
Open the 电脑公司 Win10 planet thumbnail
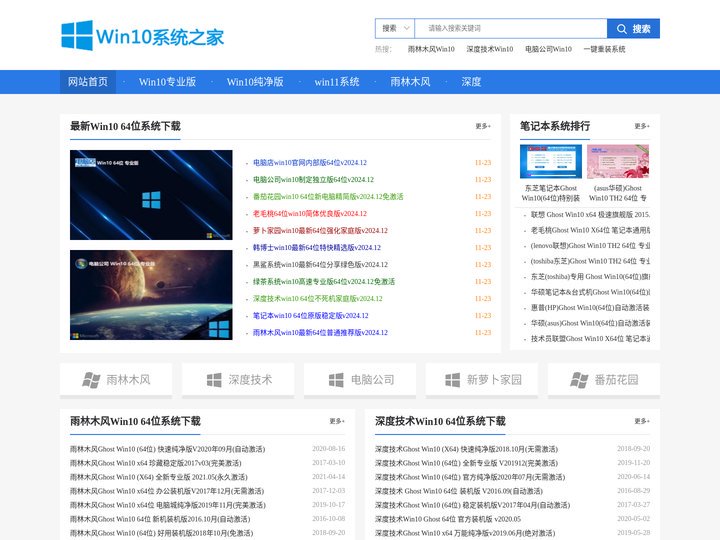[151, 295]
